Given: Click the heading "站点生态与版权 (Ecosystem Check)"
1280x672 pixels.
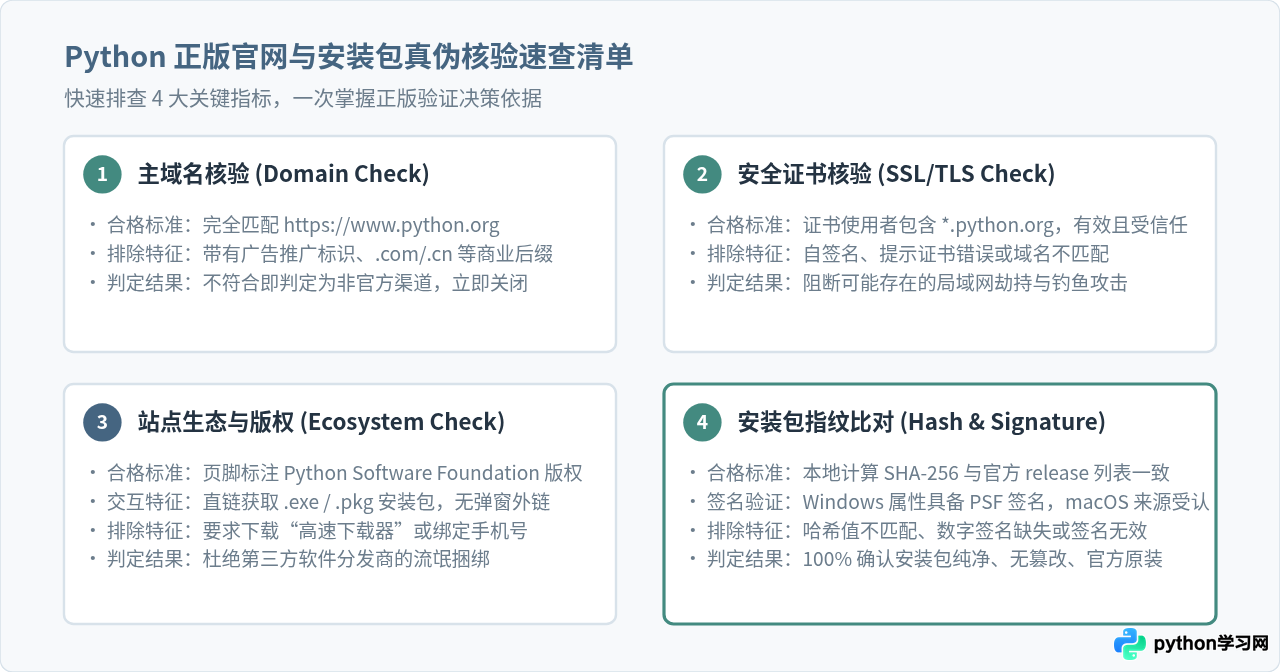Looking at the screenshot, I should [x=321, y=422].
